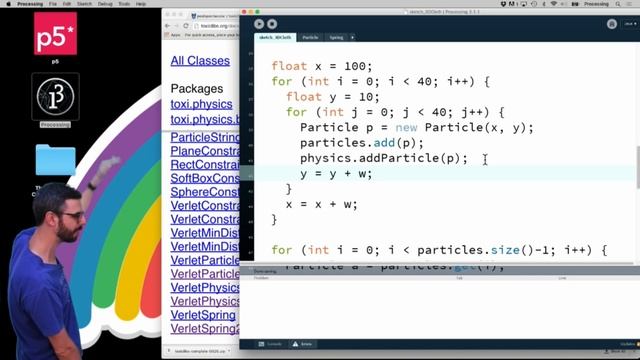Image resolution: width=640 pixels, height=360 pixels.
Task: Open the Console panel at the bottom
Action: coord(270,344)
